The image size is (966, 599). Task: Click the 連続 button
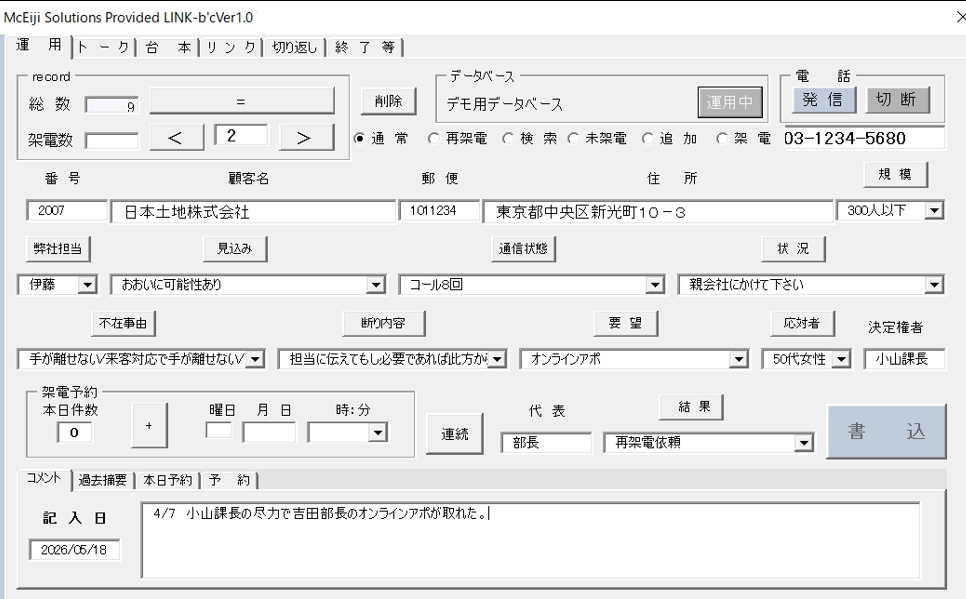[455, 434]
